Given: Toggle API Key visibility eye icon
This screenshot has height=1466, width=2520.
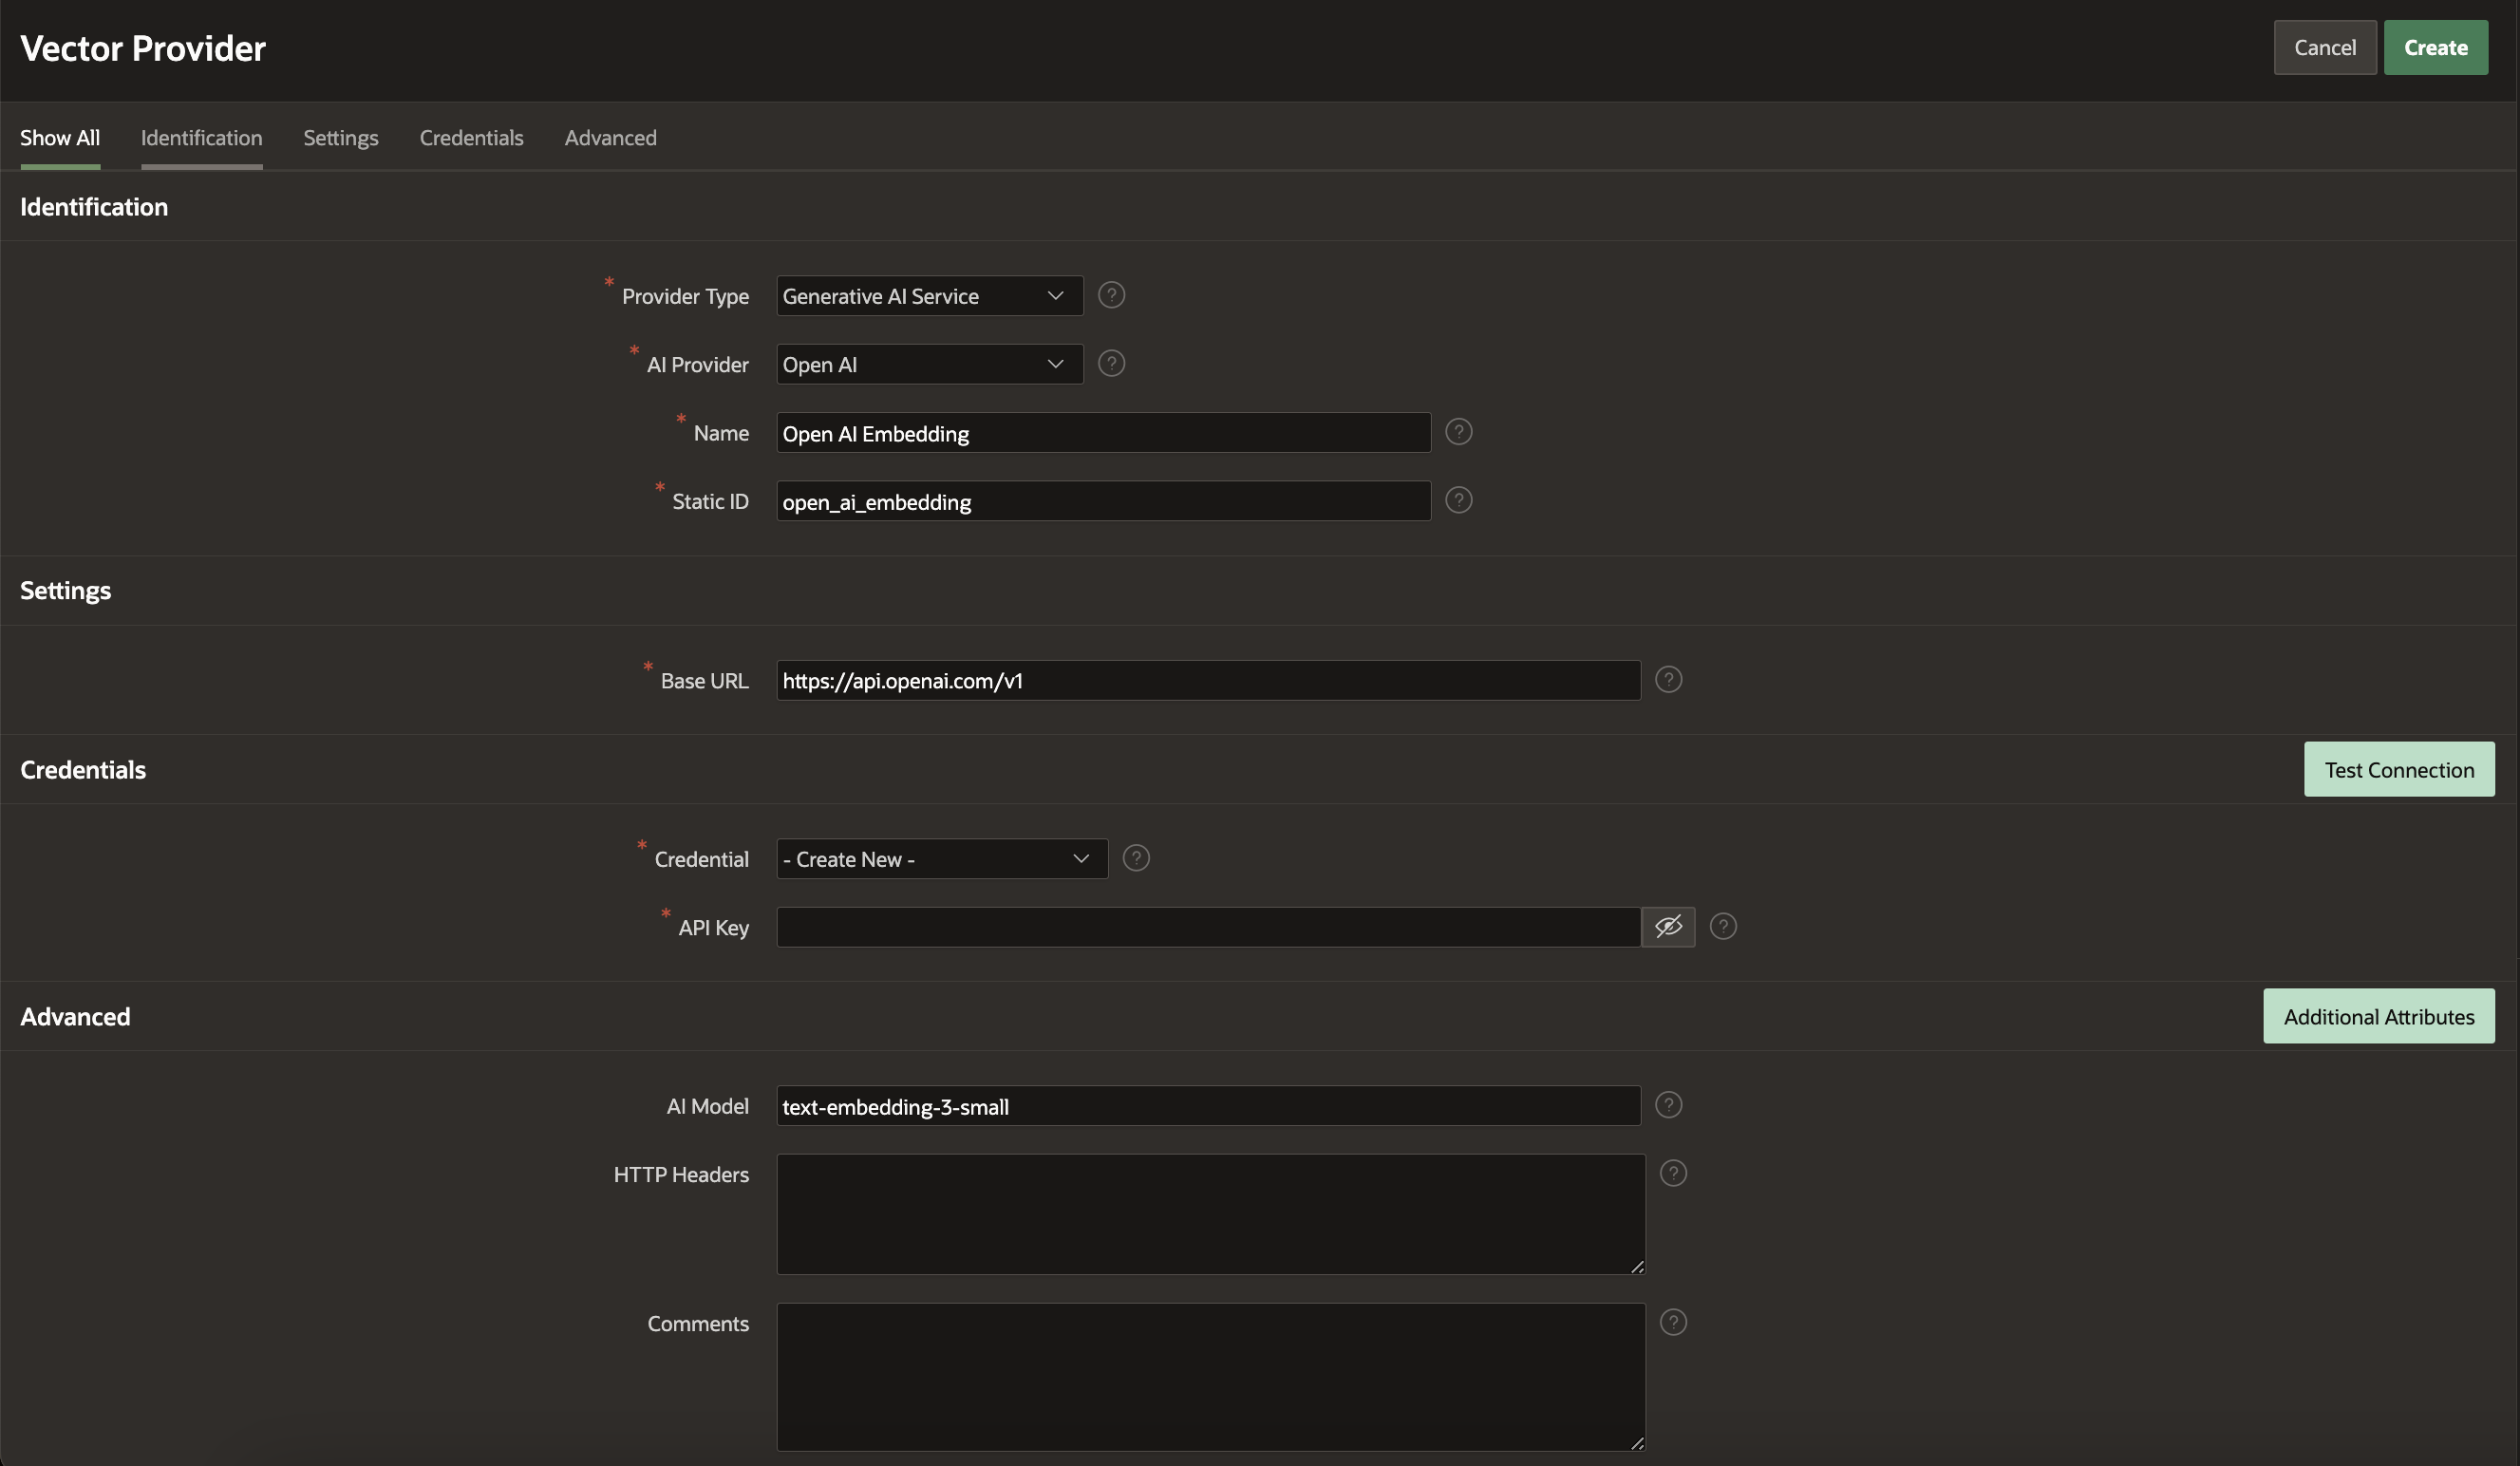Looking at the screenshot, I should (1668, 927).
